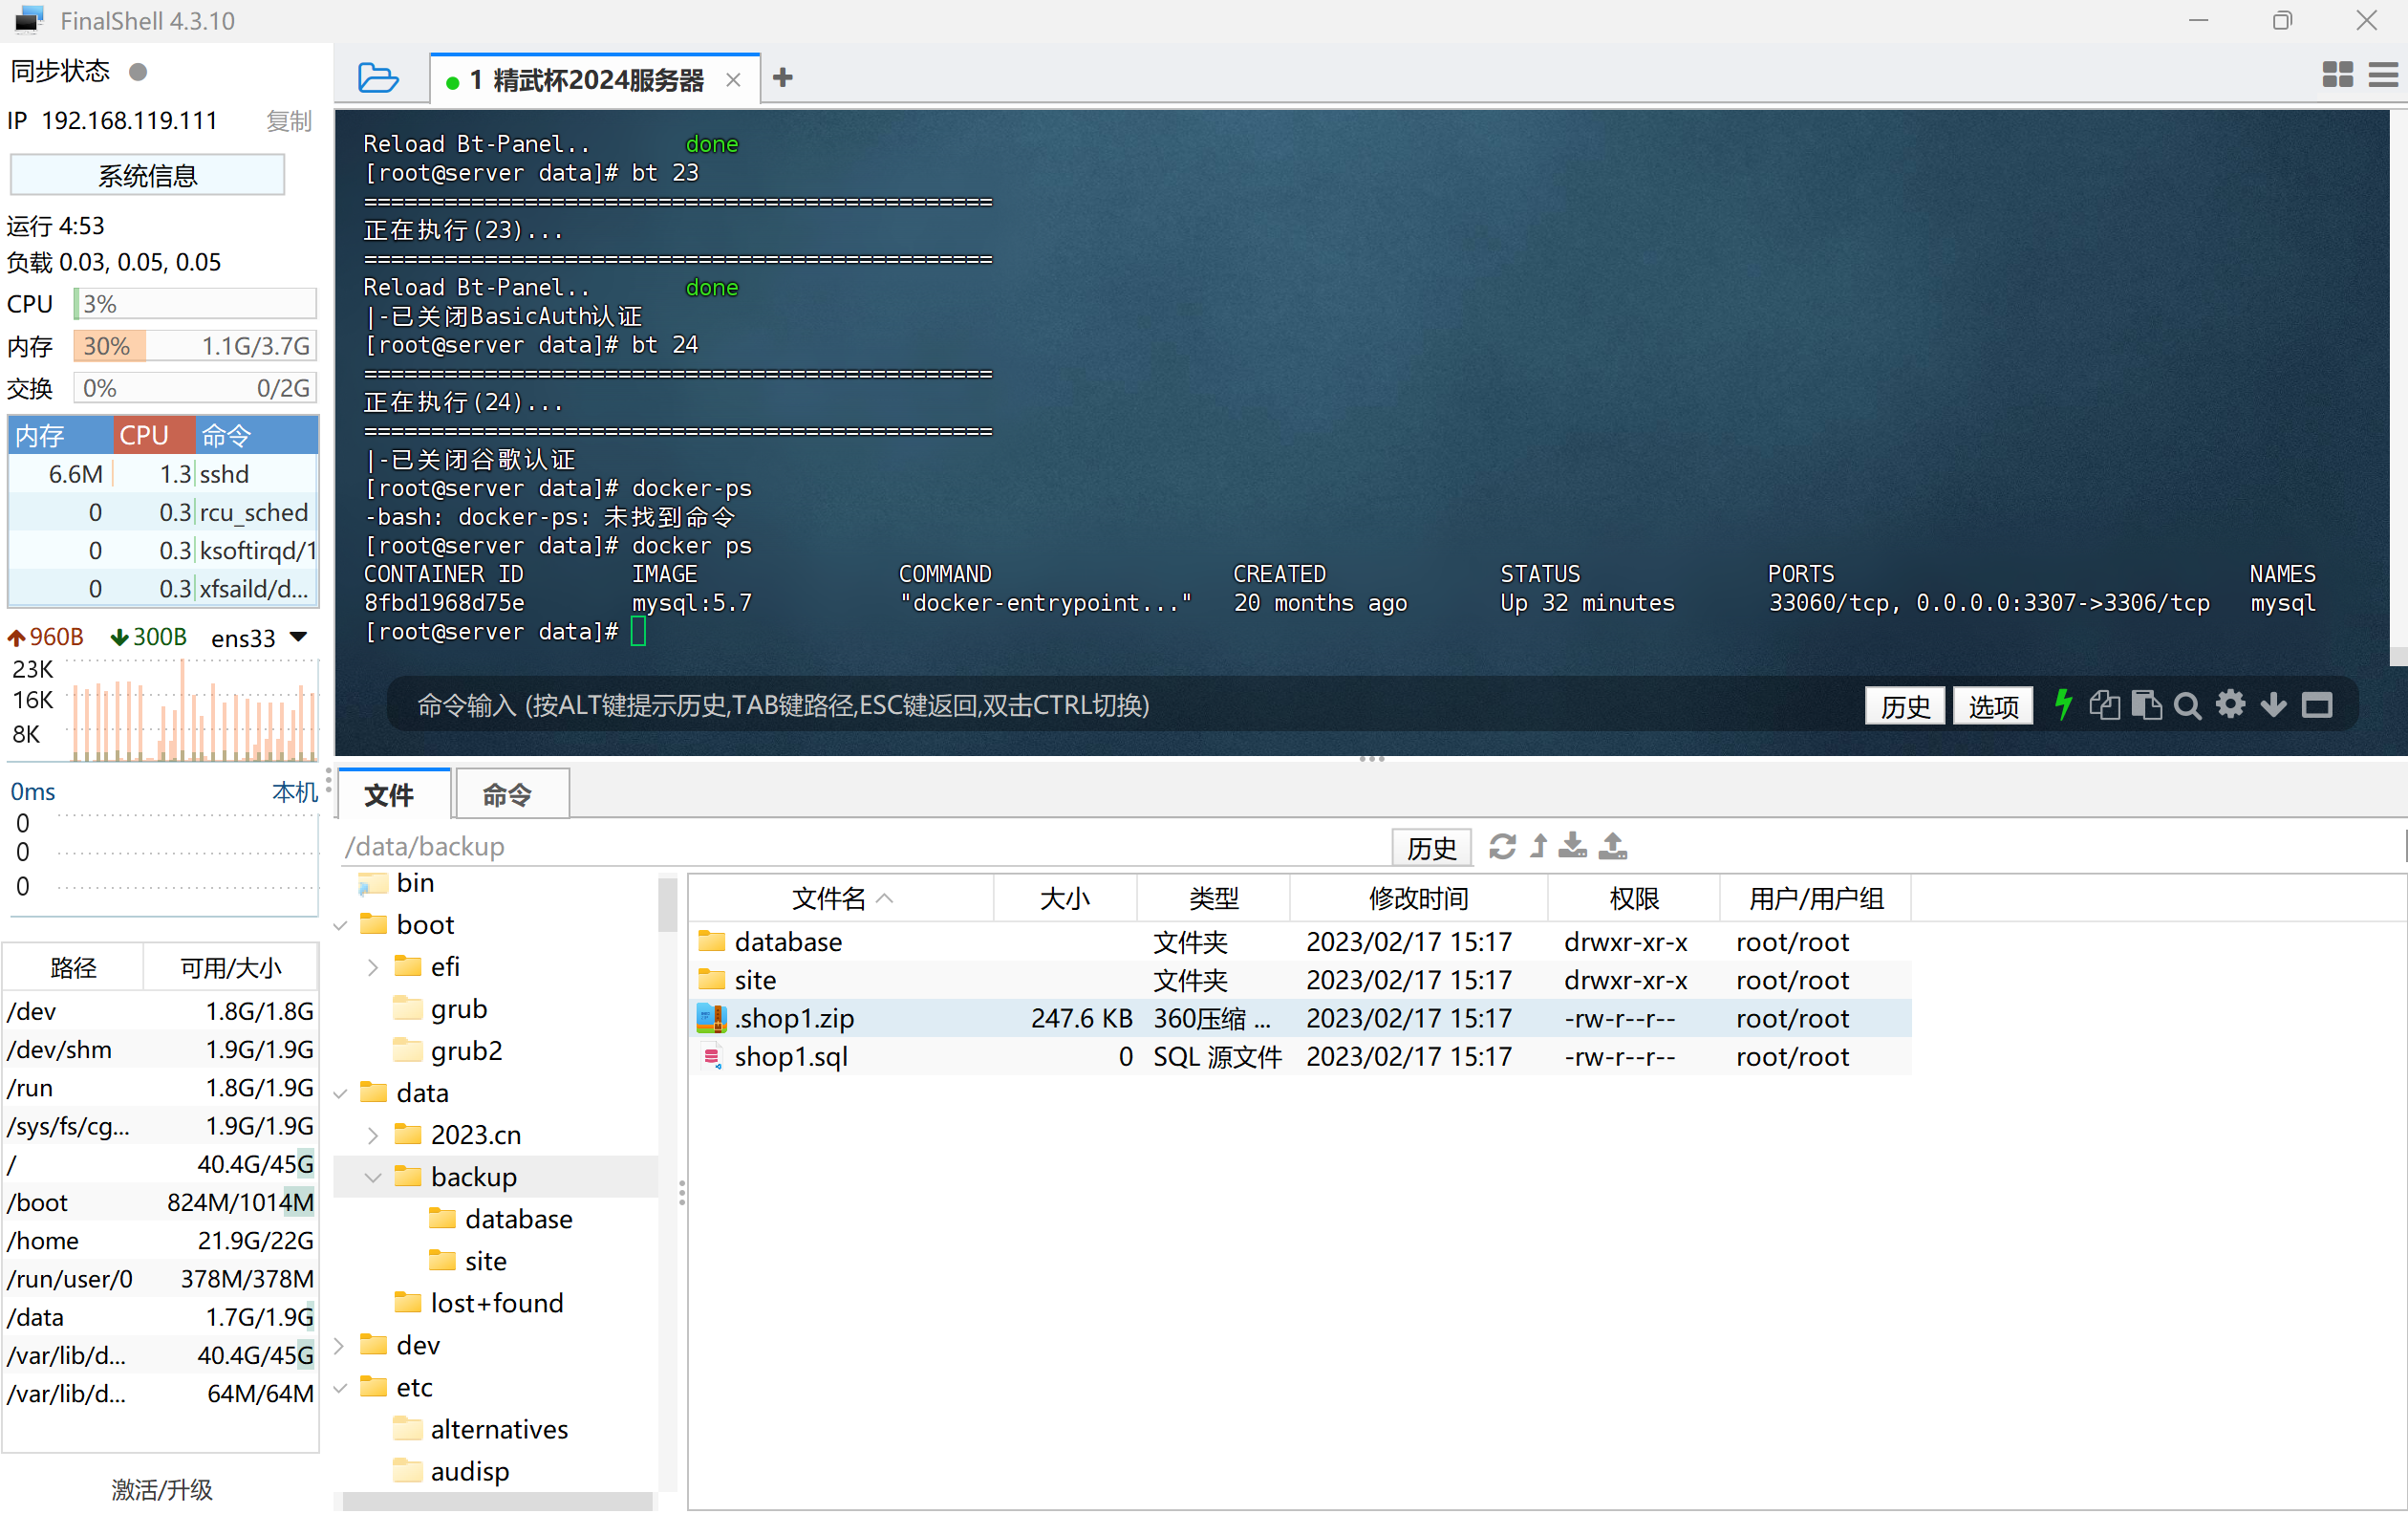Click the /data/backup path field

[866, 847]
